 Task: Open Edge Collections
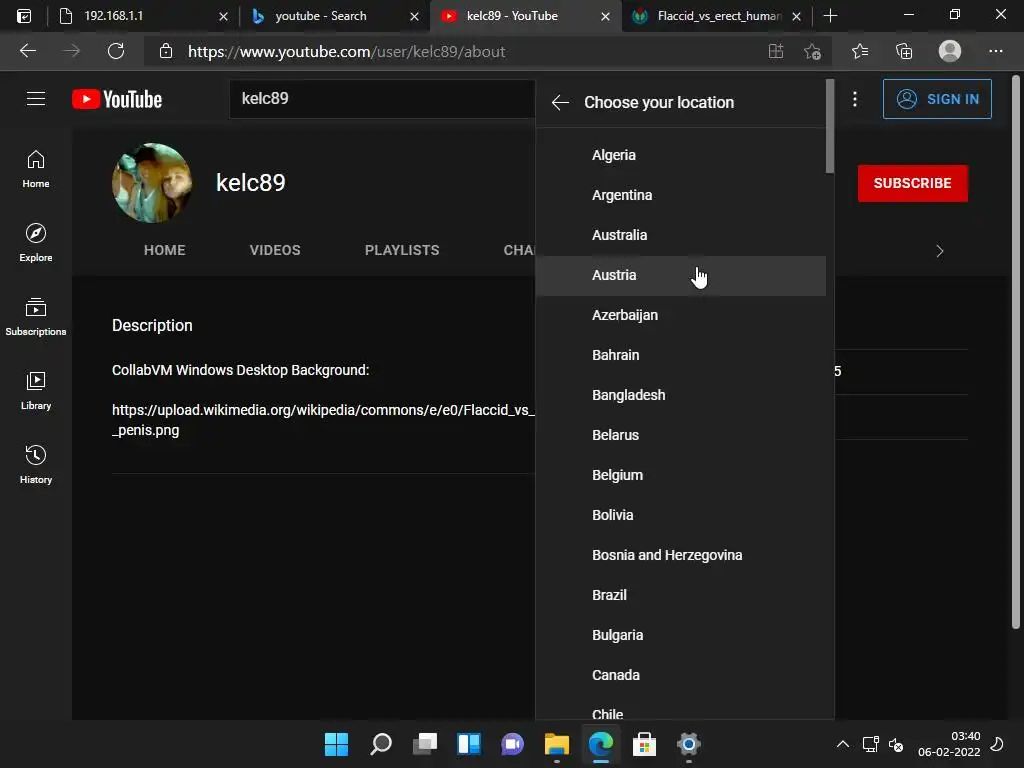904,51
